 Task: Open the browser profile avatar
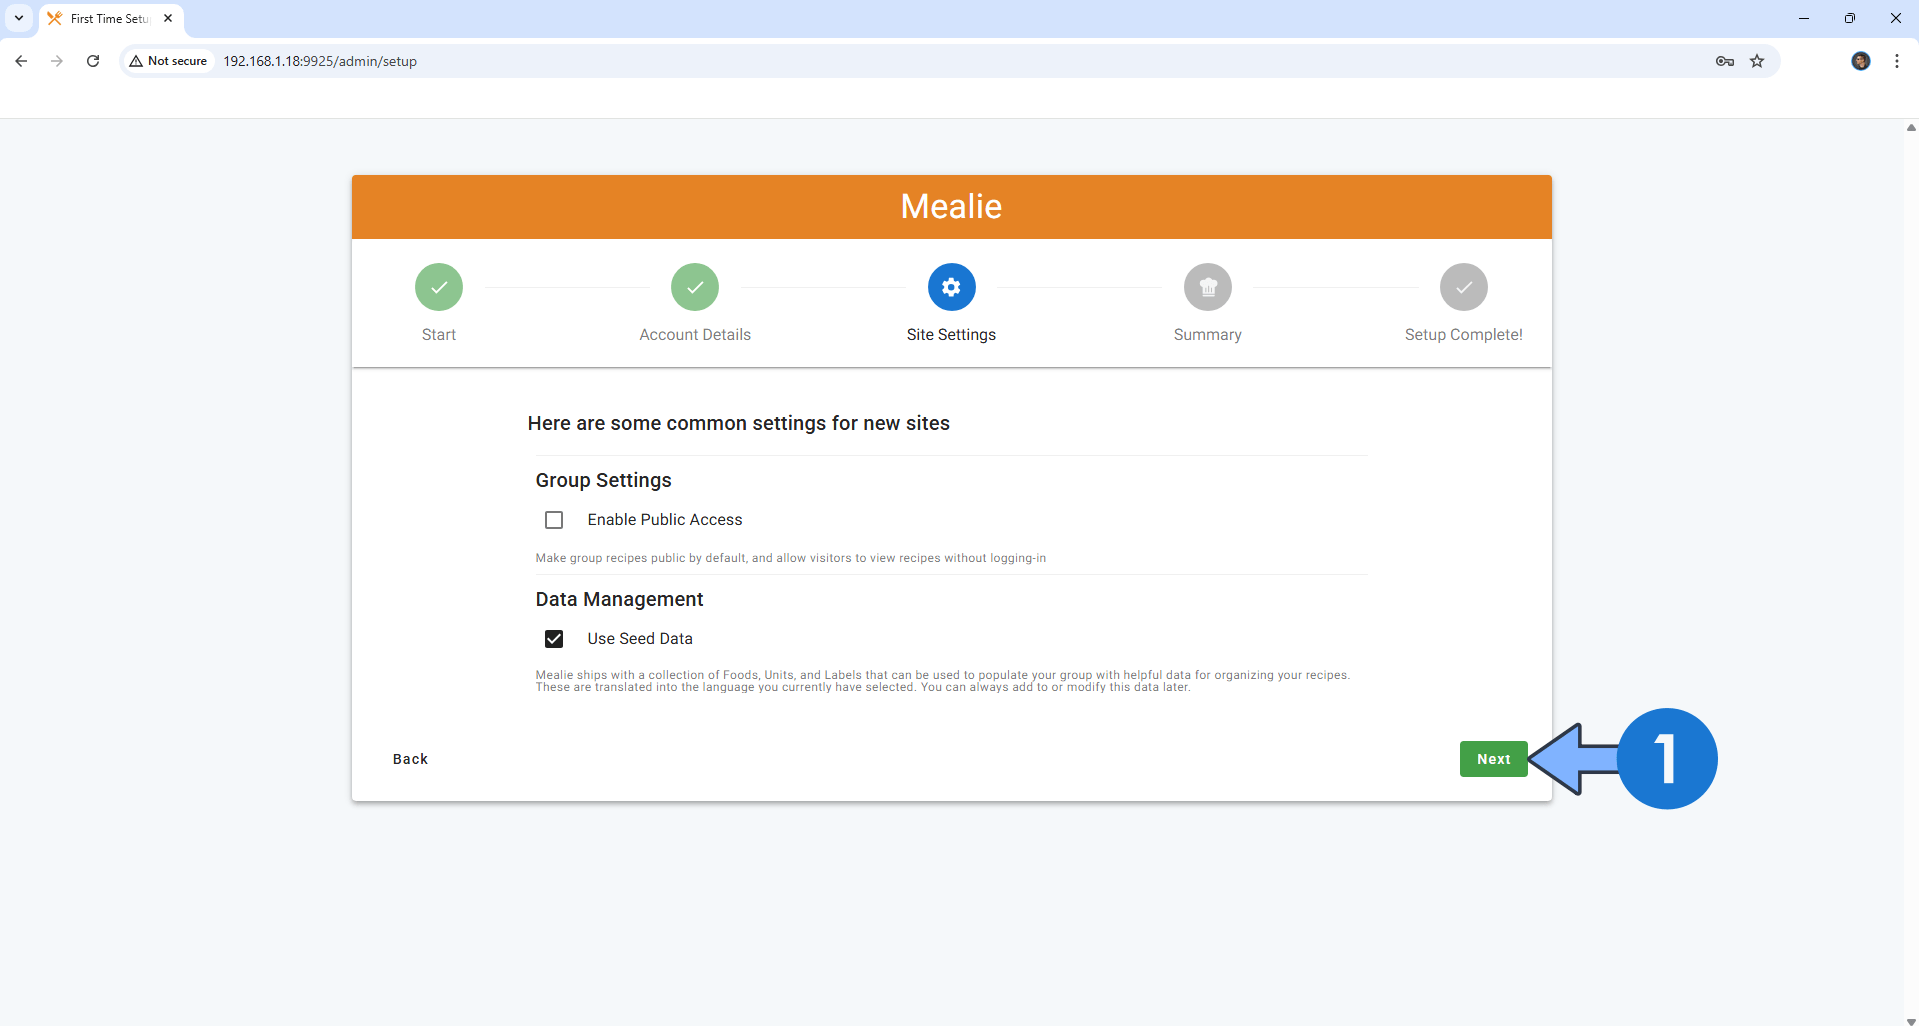(1861, 61)
